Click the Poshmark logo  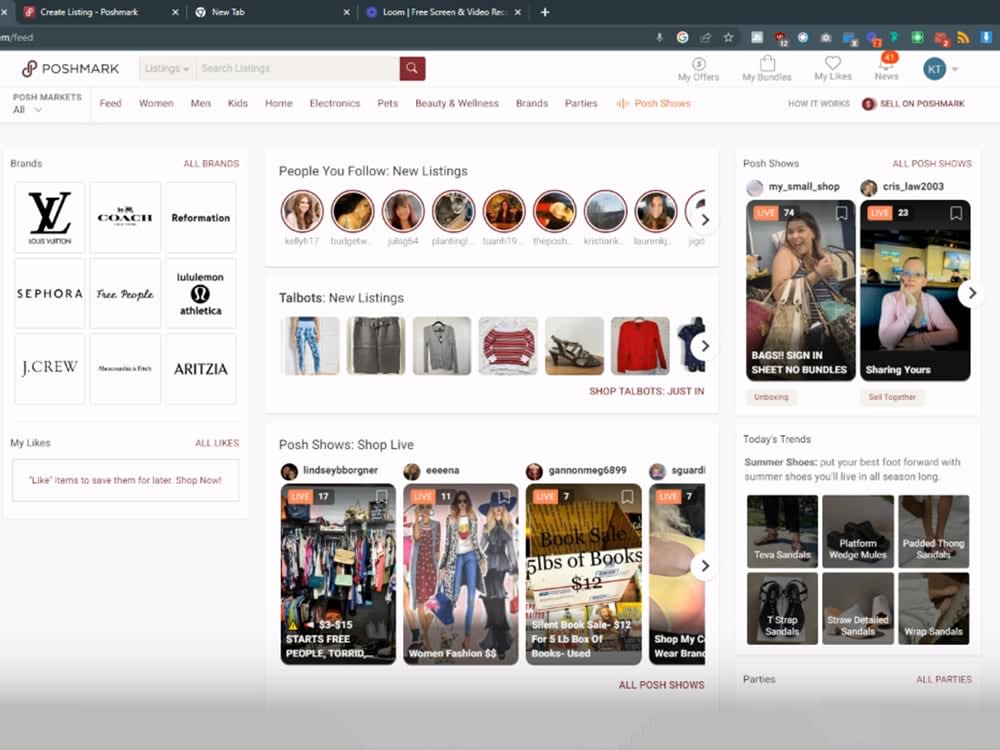coord(70,68)
